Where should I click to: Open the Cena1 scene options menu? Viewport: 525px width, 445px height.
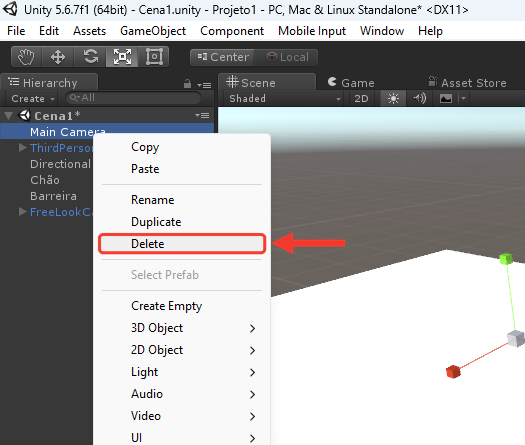pos(203,116)
